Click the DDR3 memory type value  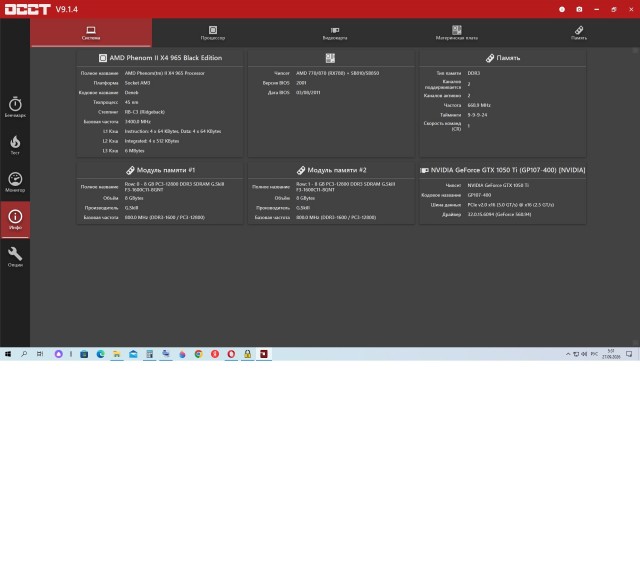tap(474, 73)
